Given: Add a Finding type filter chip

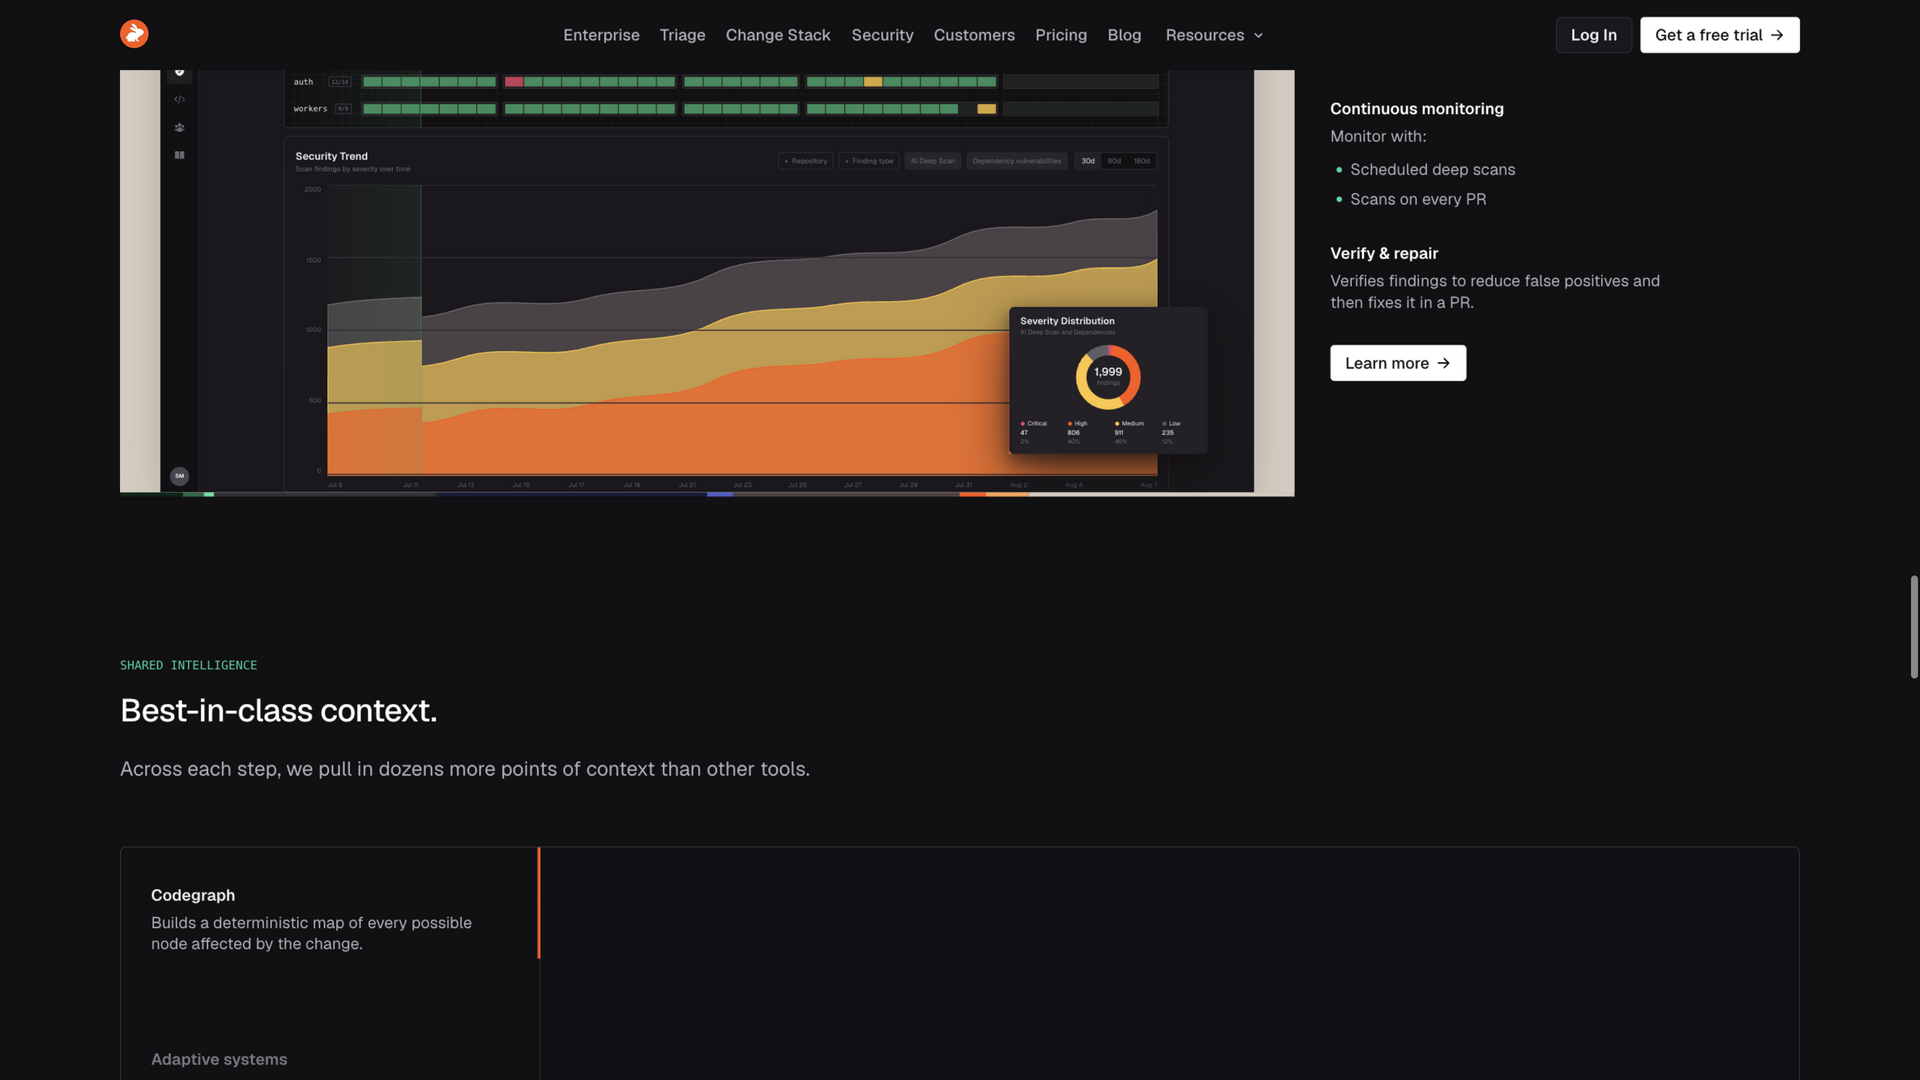Looking at the screenshot, I should point(869,161).
